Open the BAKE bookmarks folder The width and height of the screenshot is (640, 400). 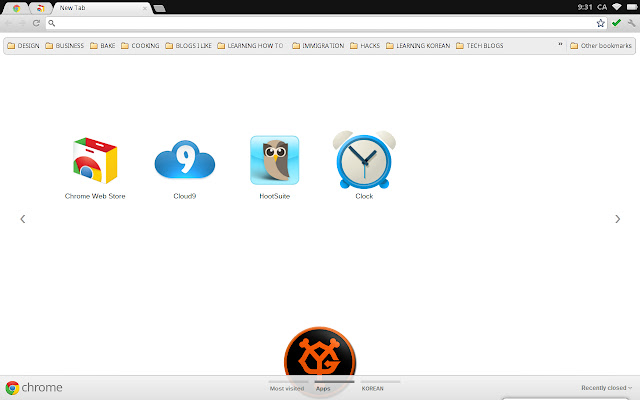pyautogui.click(x=102, y=46)
